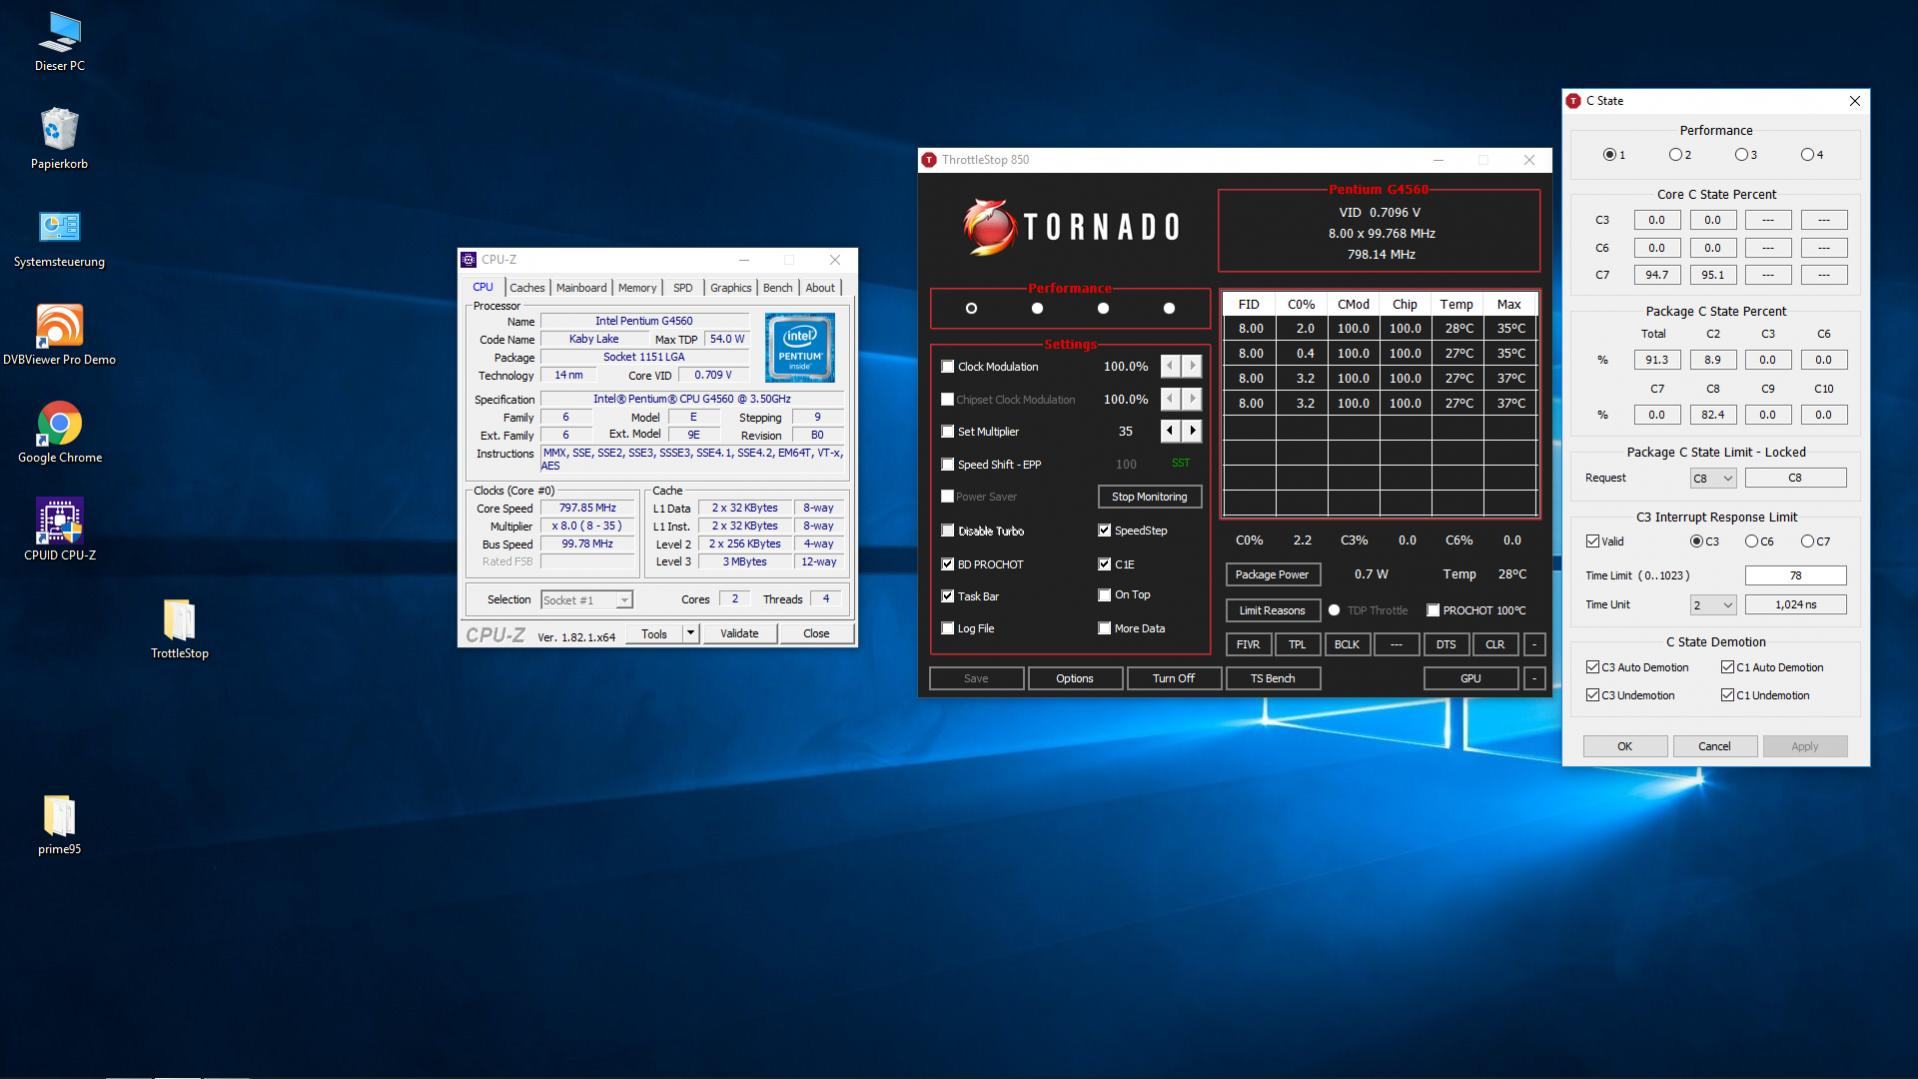
Task: Open the TPL settings button
Action: (1297, 645)
